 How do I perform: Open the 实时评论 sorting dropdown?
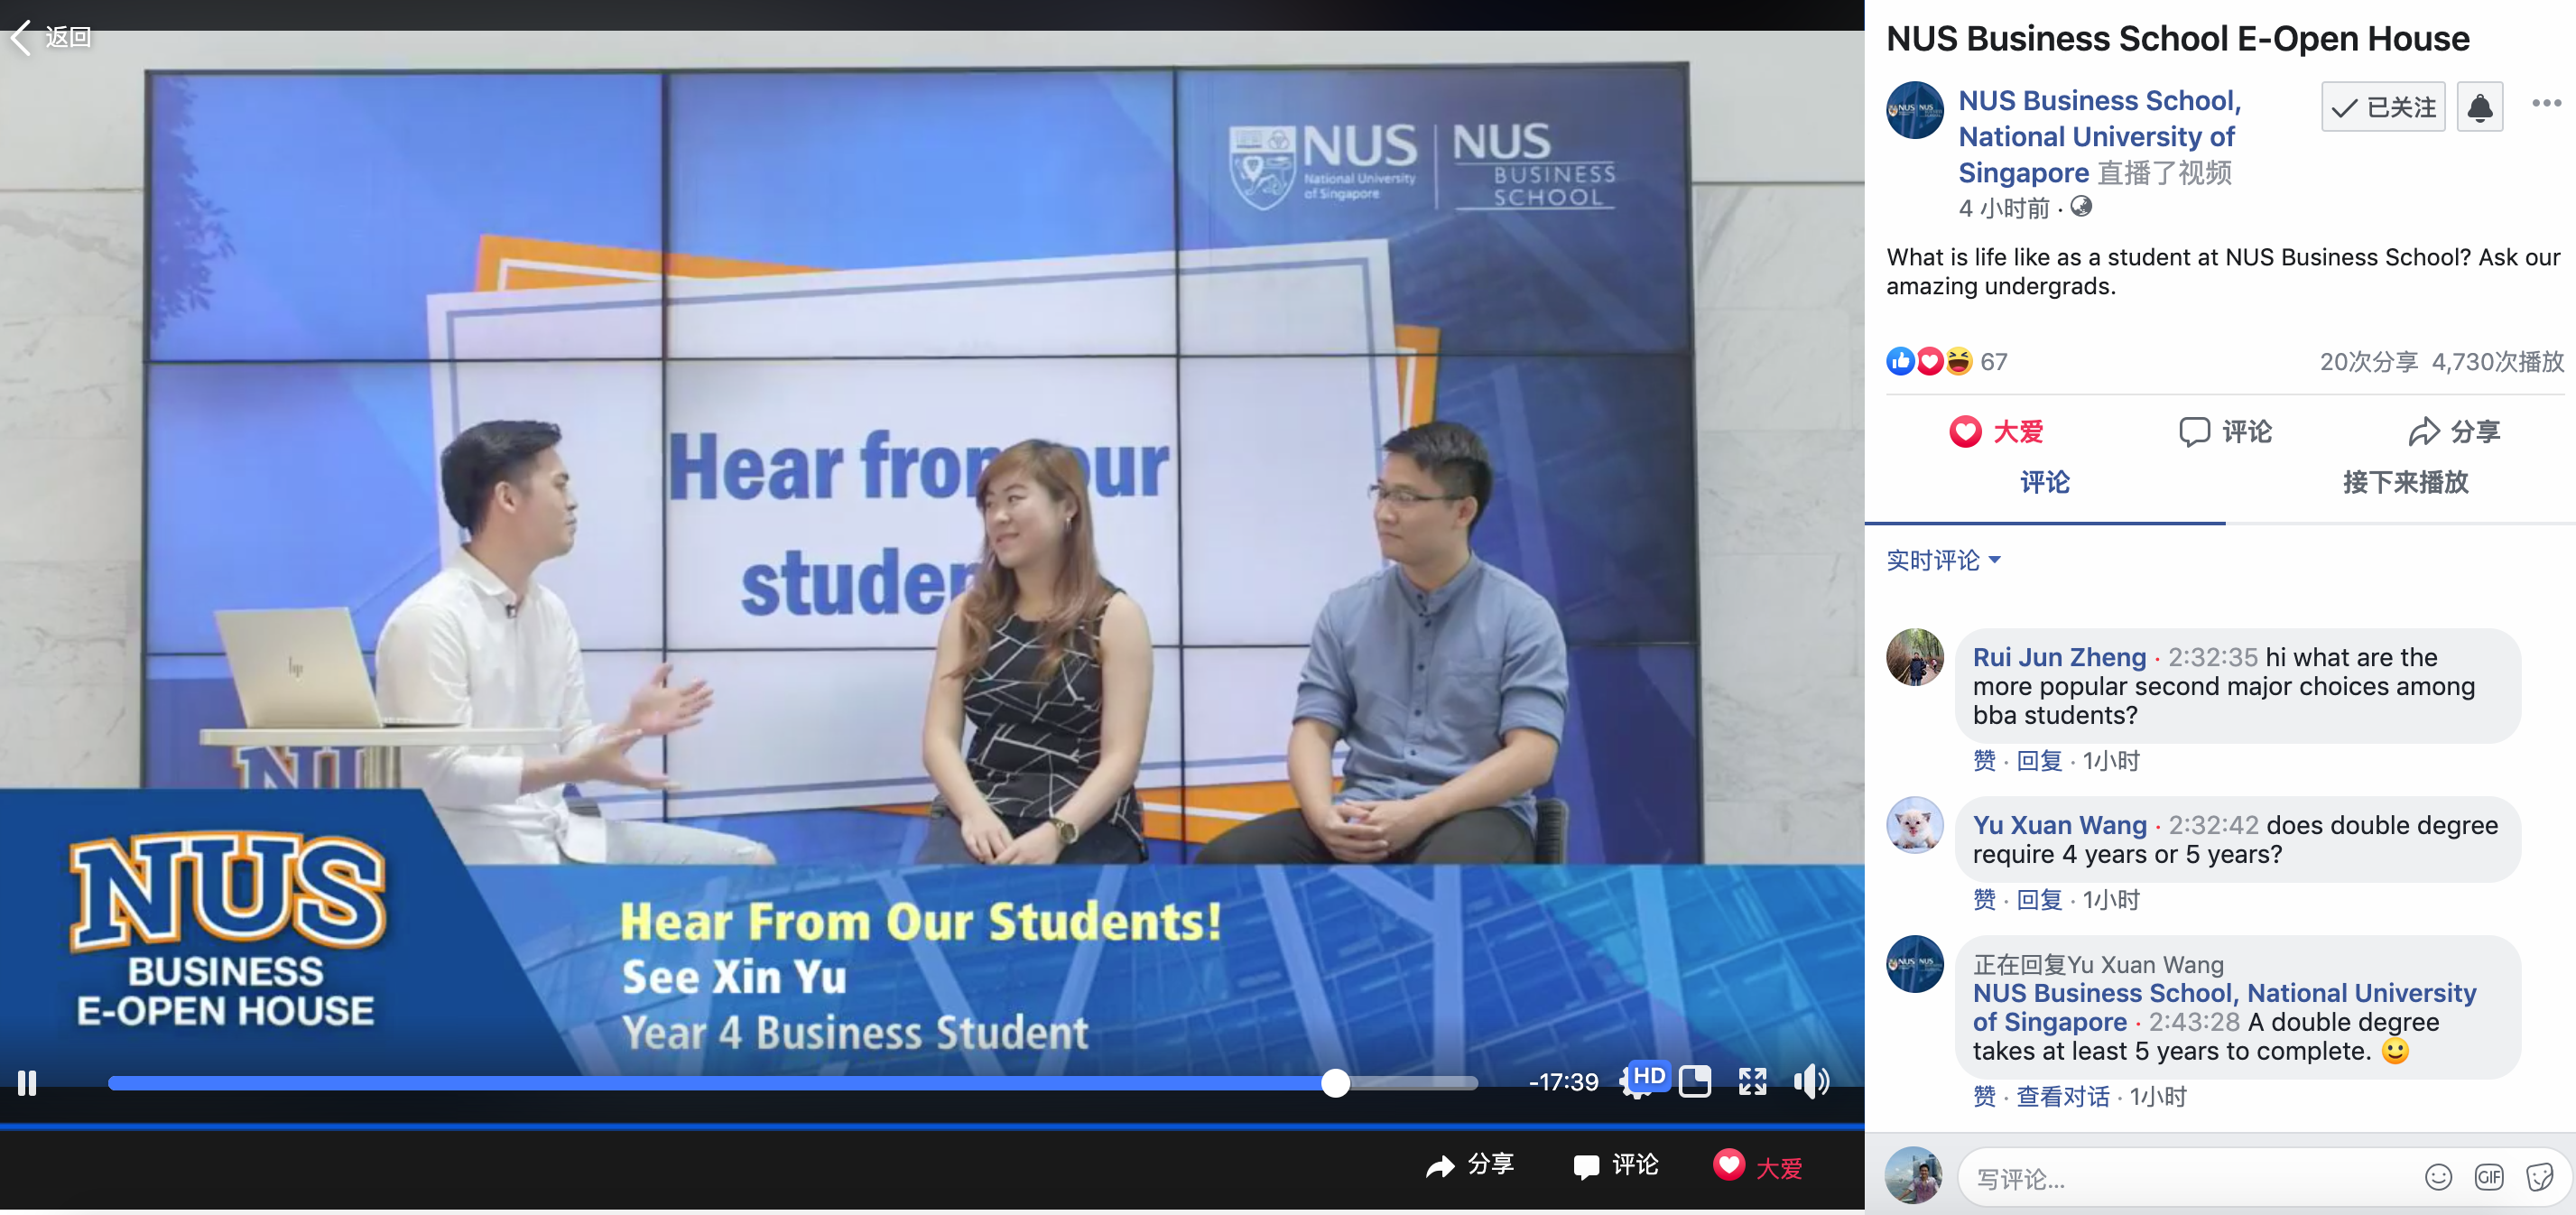point(1943,560)
